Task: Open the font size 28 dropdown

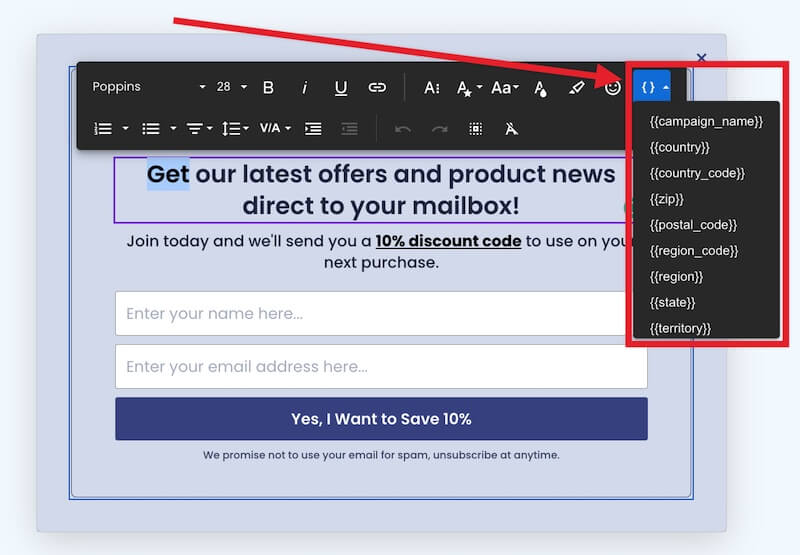Action: (x=232, y=87)
